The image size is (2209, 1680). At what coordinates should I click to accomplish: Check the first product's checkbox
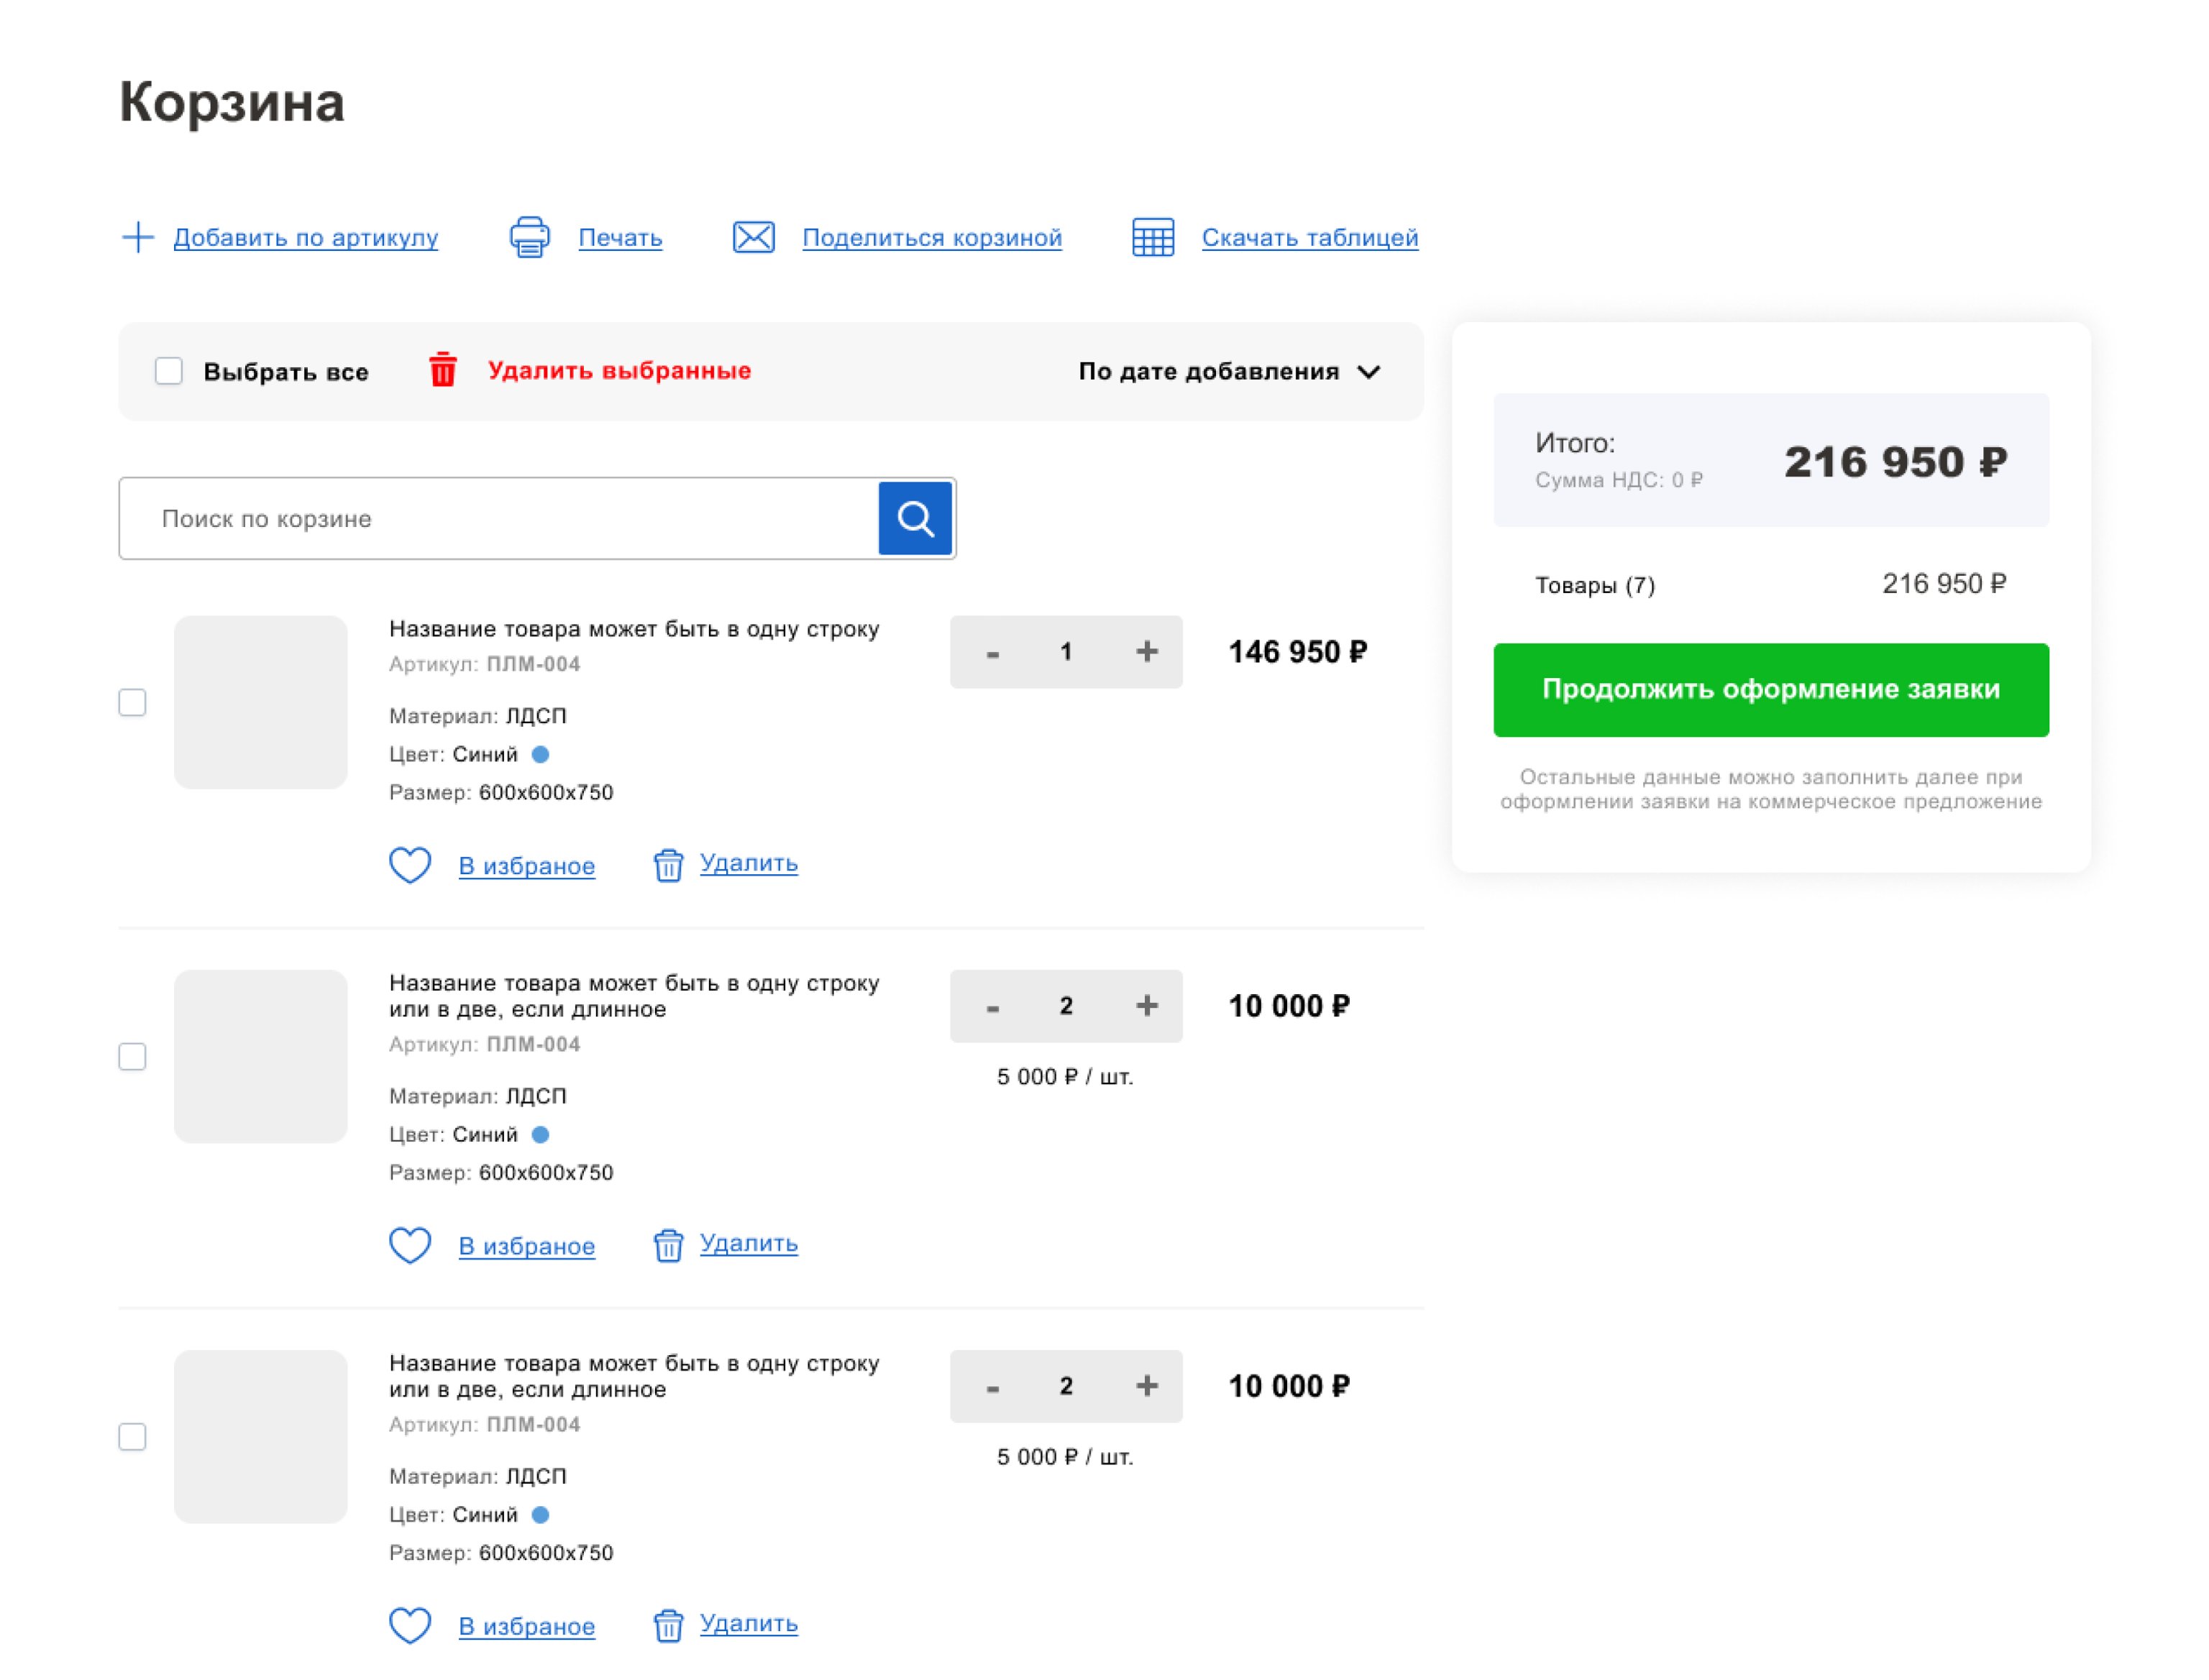pos(132,702)
